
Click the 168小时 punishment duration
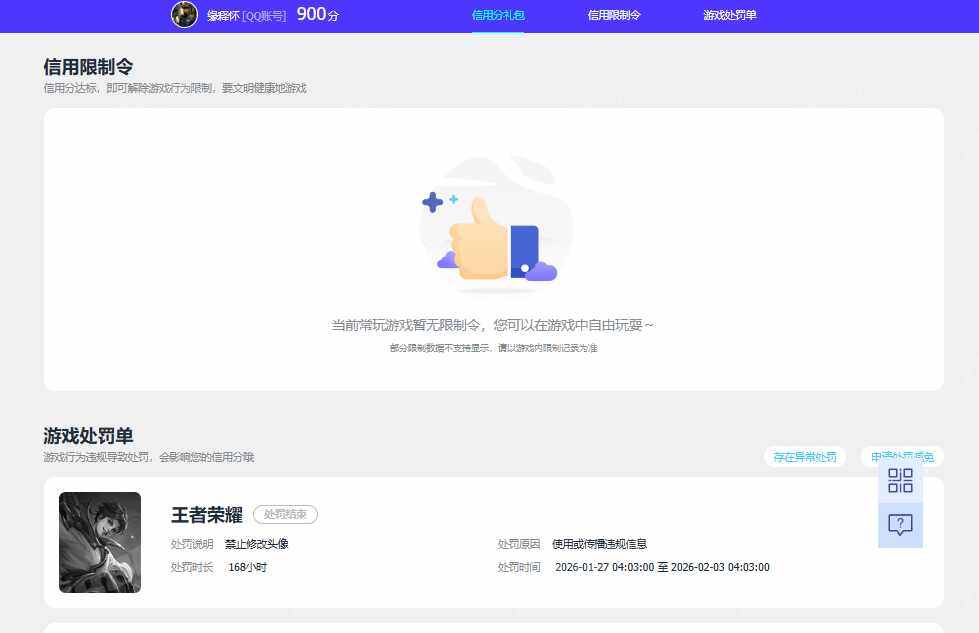pos(247,567)
